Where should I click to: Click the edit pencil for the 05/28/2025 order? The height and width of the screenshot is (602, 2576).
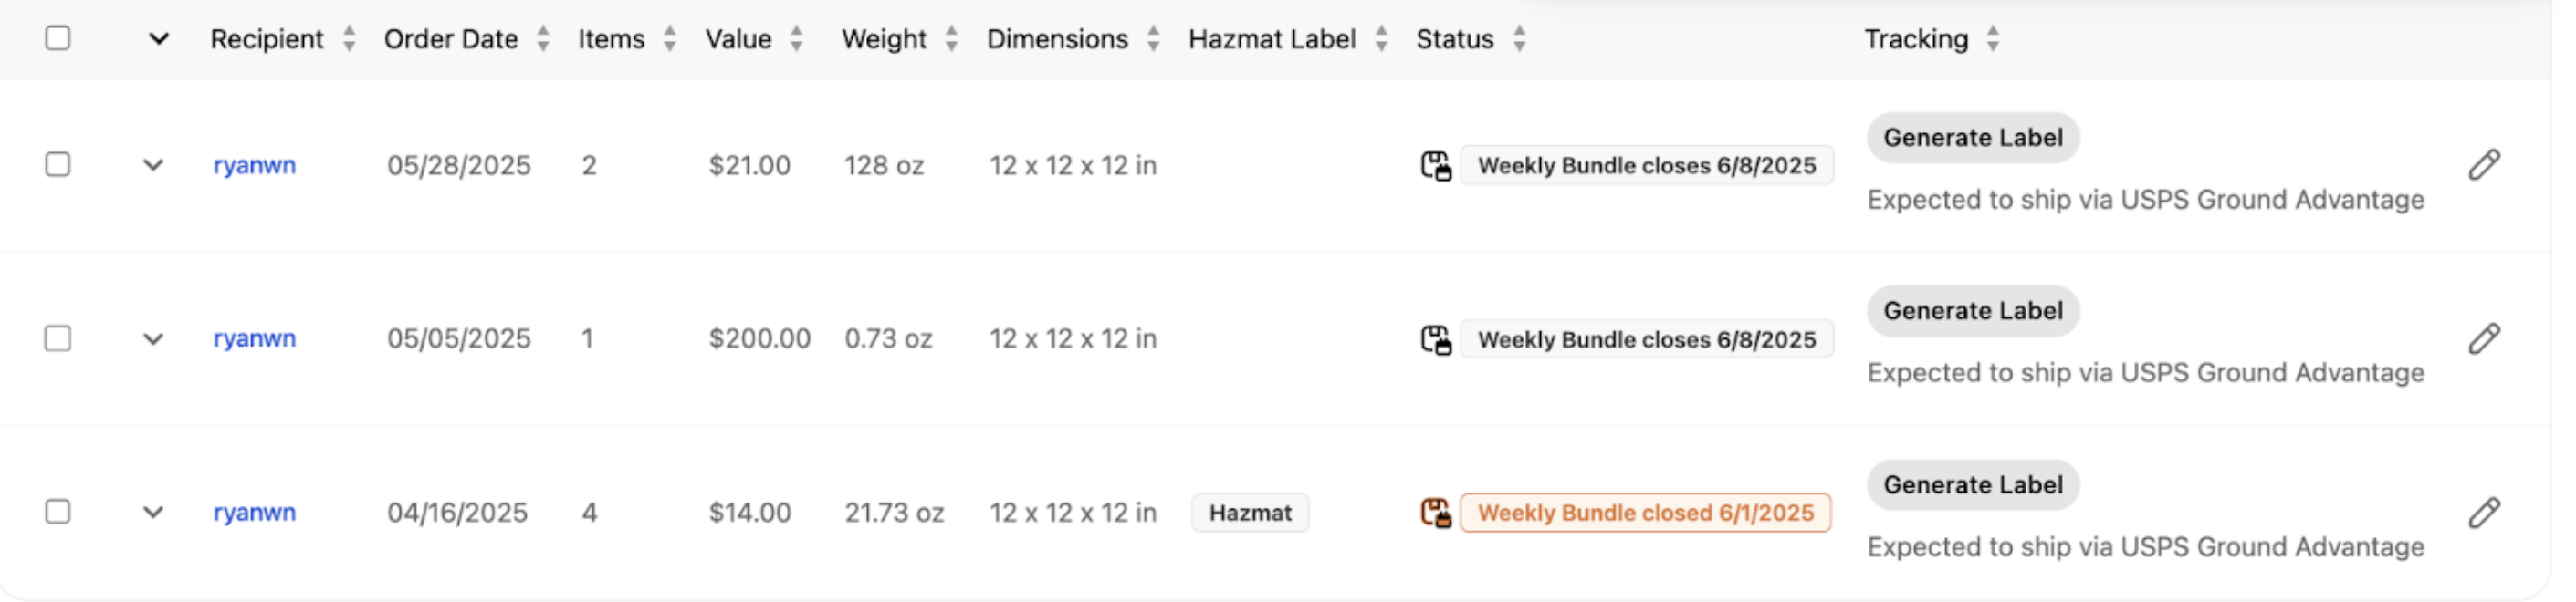tap(2483, 165)
